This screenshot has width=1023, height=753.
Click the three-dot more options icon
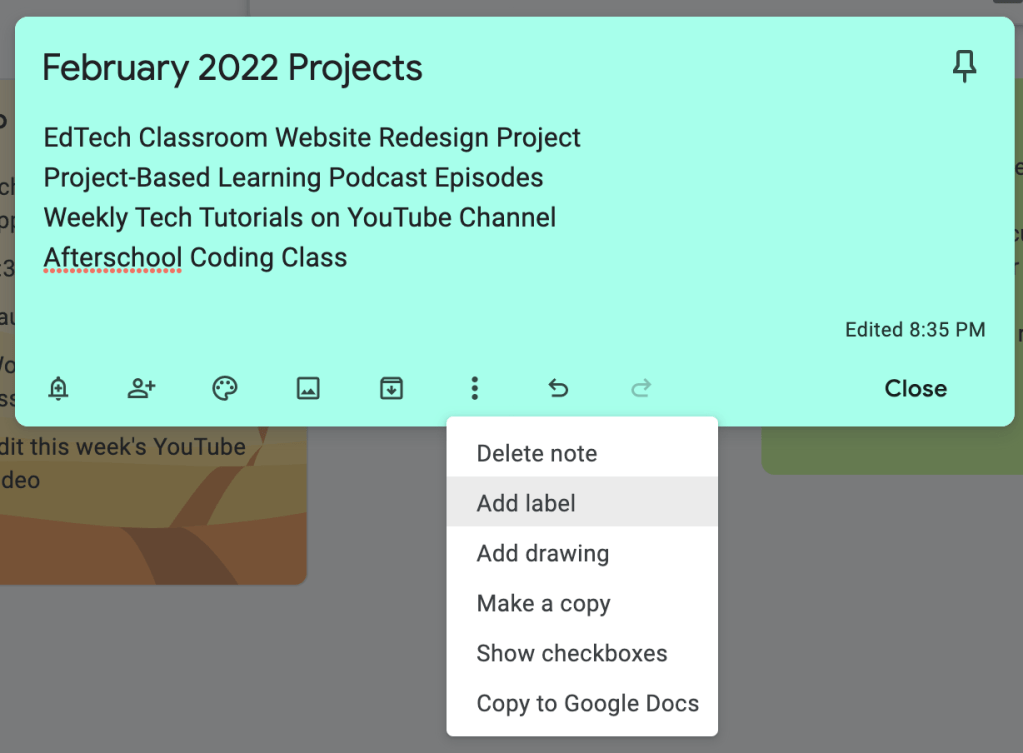point(475,389)
